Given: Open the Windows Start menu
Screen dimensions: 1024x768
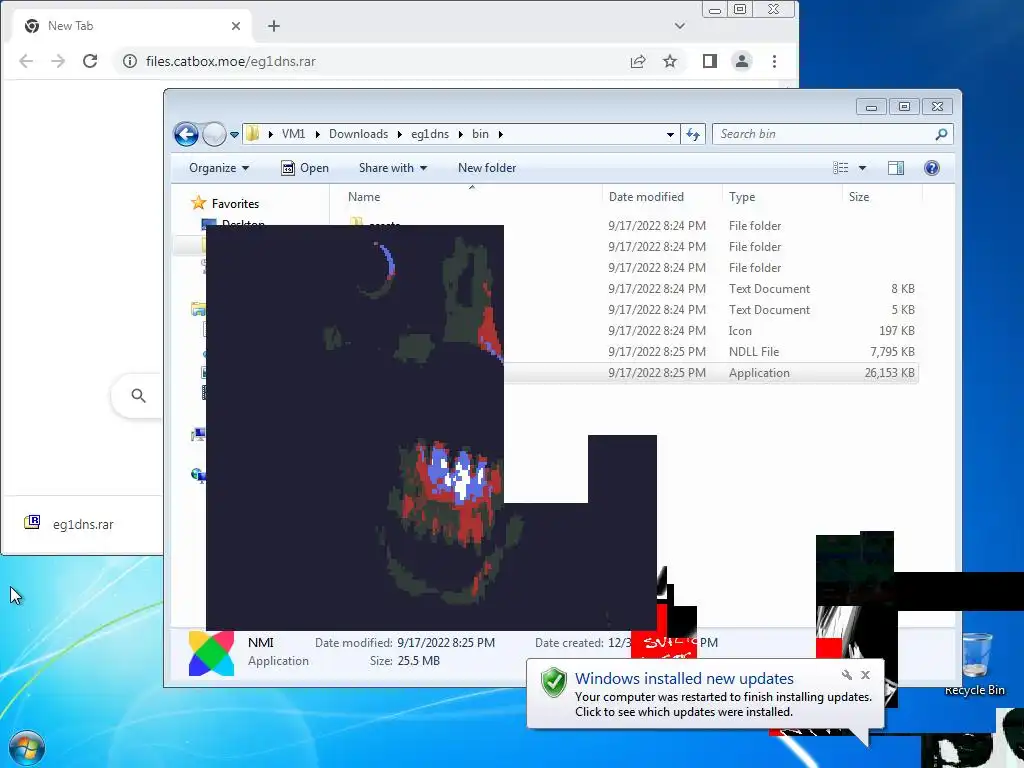Looking at the screenshot, I should point(27,749).
